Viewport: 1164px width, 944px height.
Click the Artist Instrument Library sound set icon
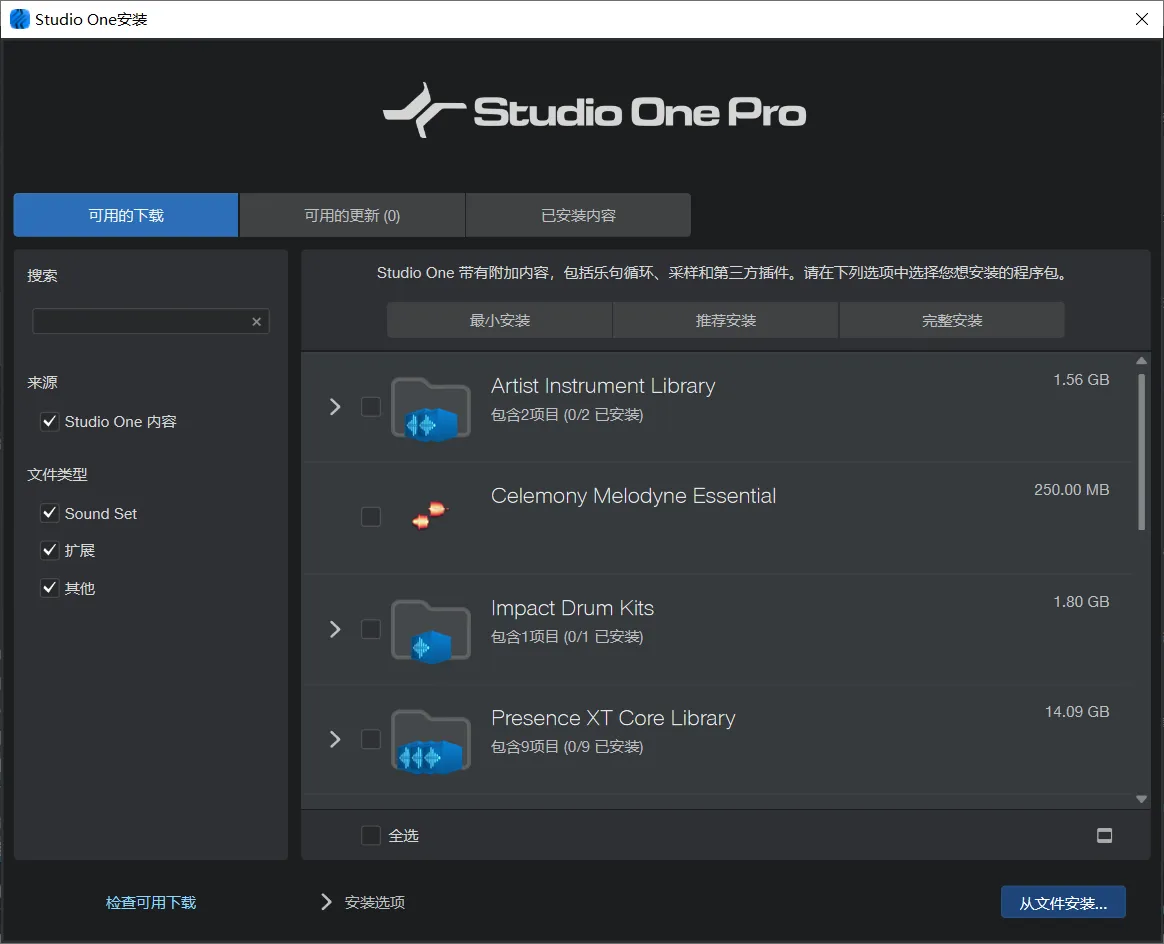point(430,408)
